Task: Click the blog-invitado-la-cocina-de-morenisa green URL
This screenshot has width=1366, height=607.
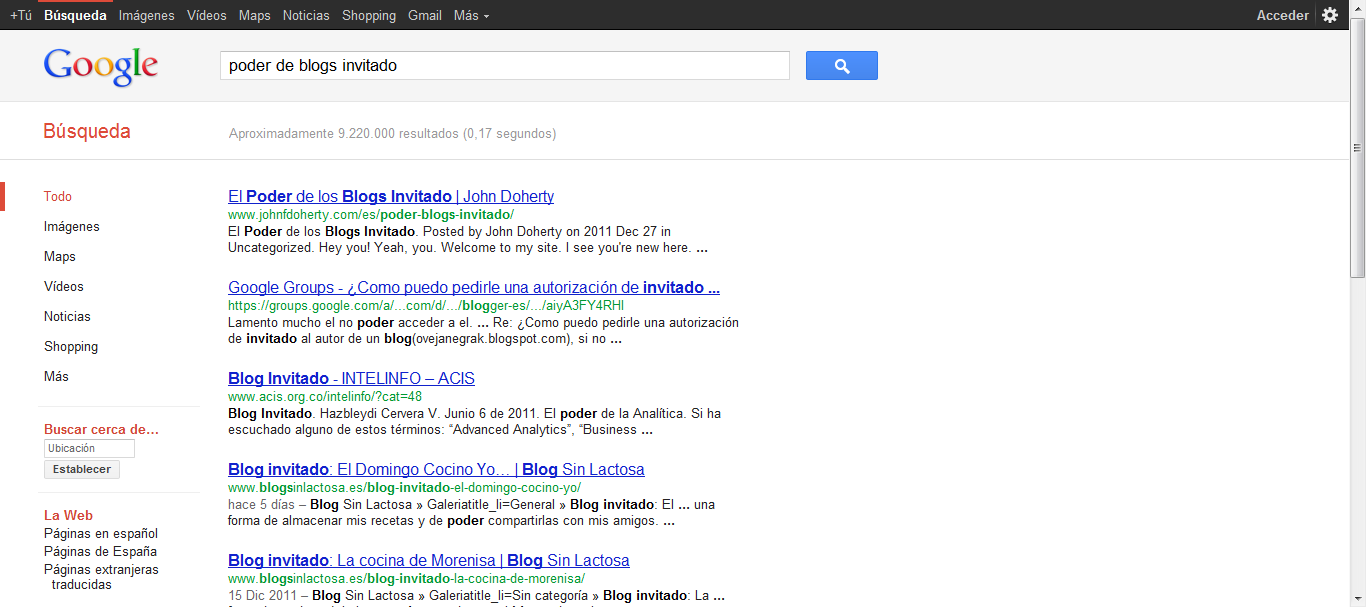Action: pyautogui.click(x=406, y=579)
